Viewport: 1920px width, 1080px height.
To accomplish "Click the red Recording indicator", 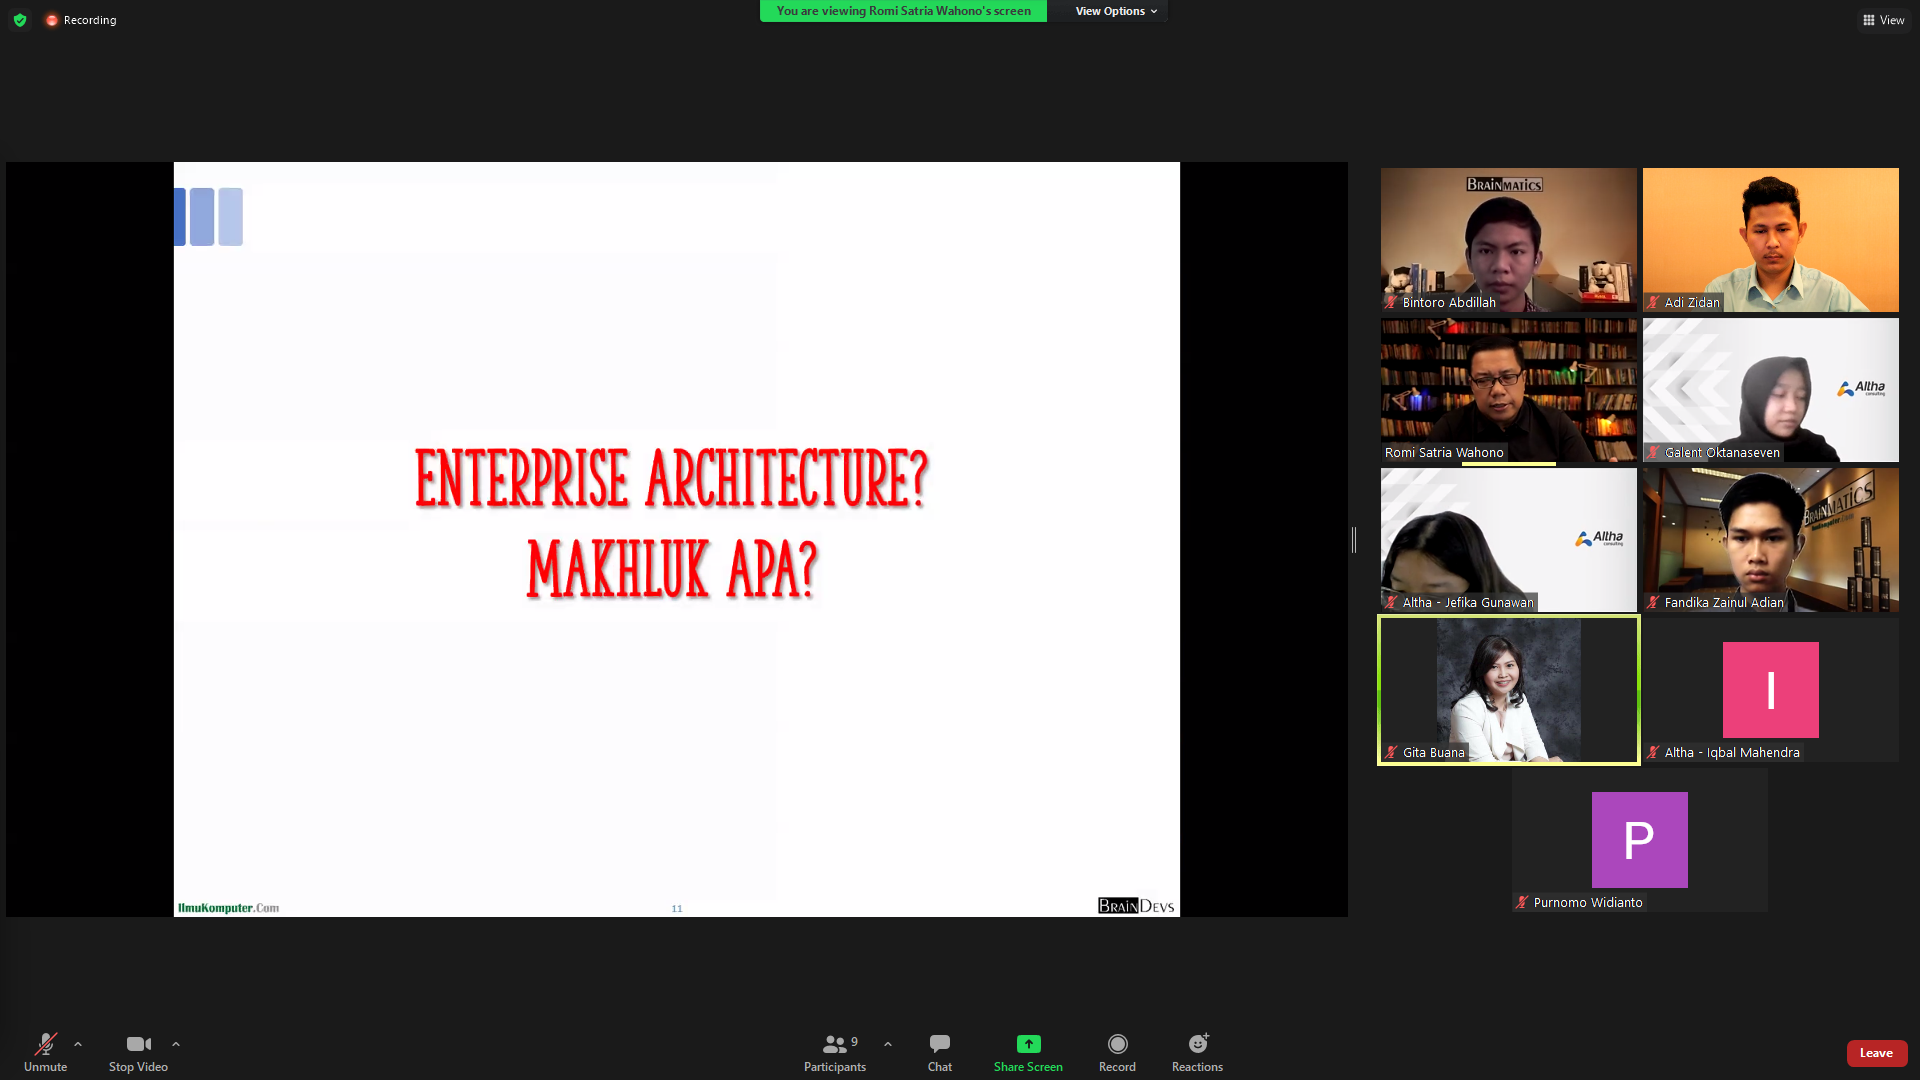I will 81,20.
